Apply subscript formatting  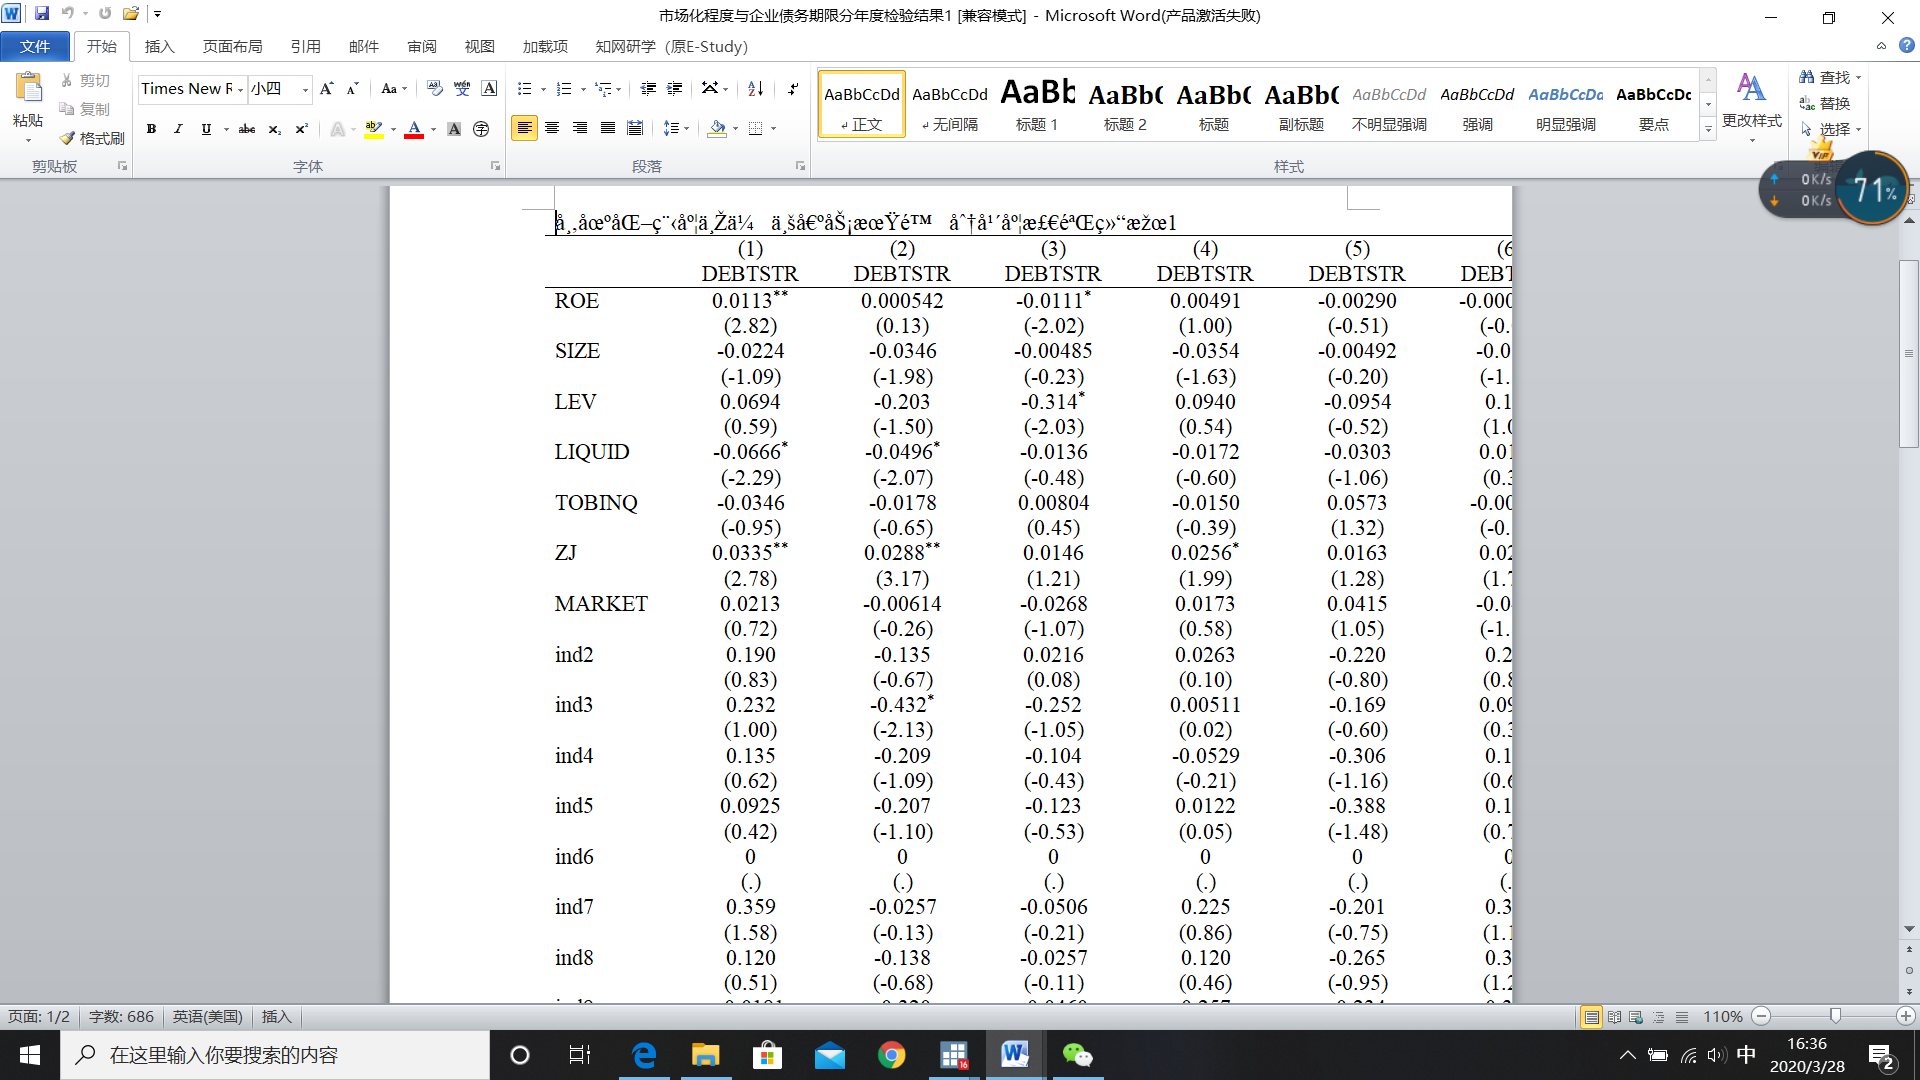coord(274,129)
